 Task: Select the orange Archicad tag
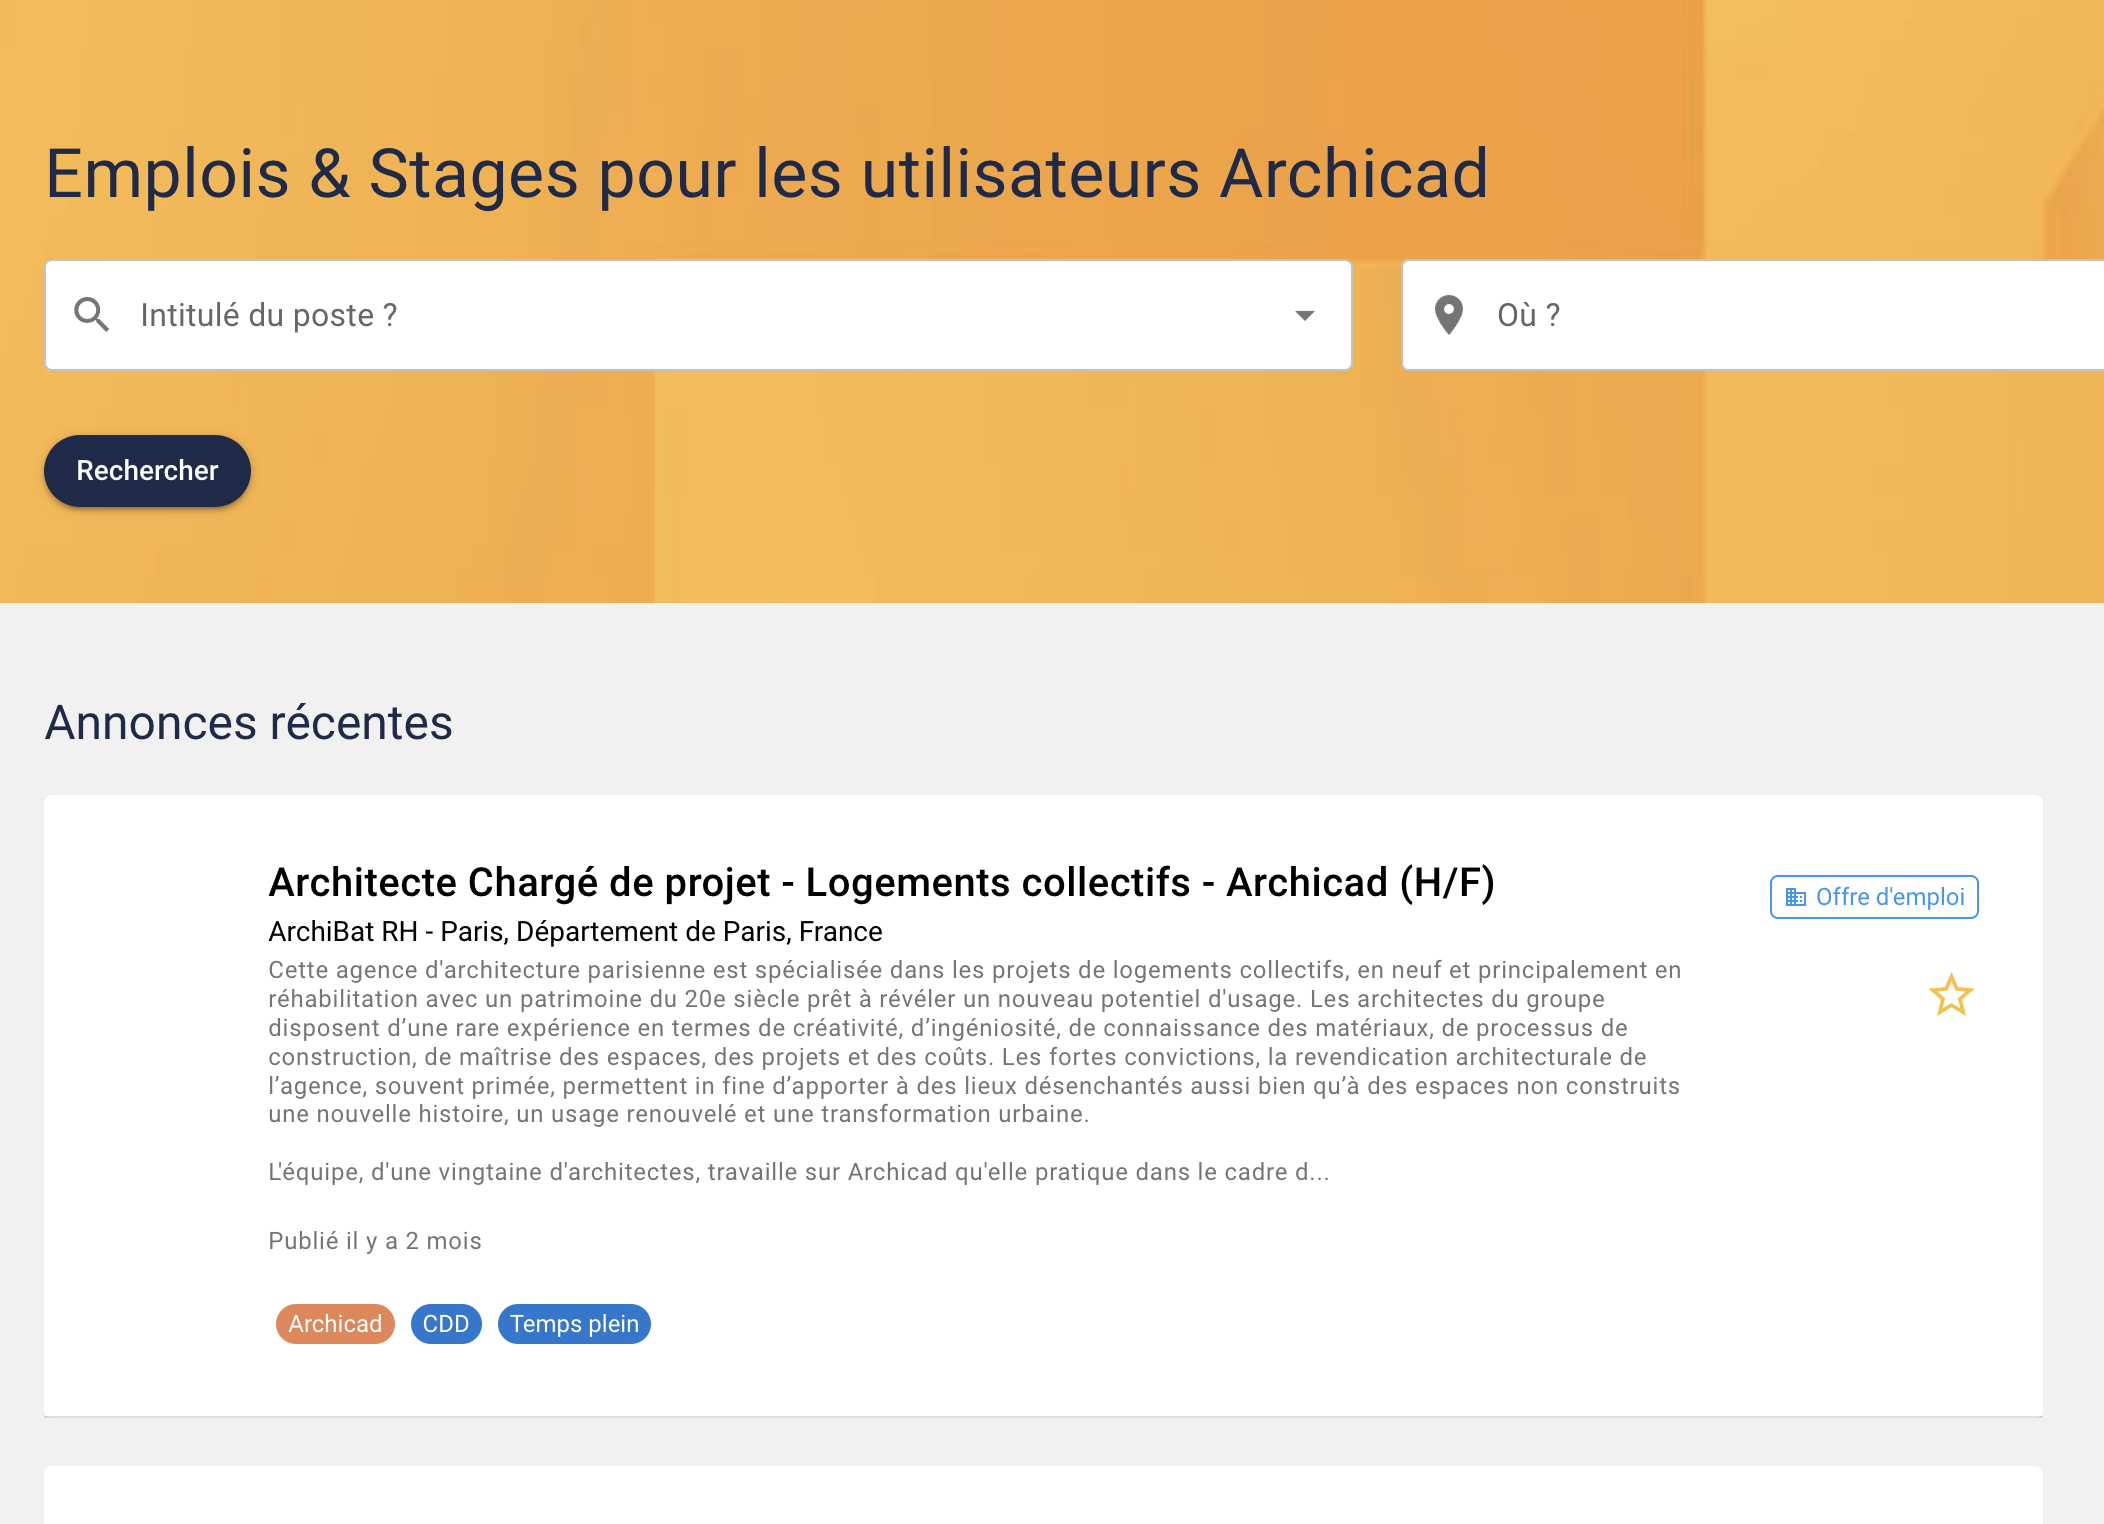point(335,1324)
